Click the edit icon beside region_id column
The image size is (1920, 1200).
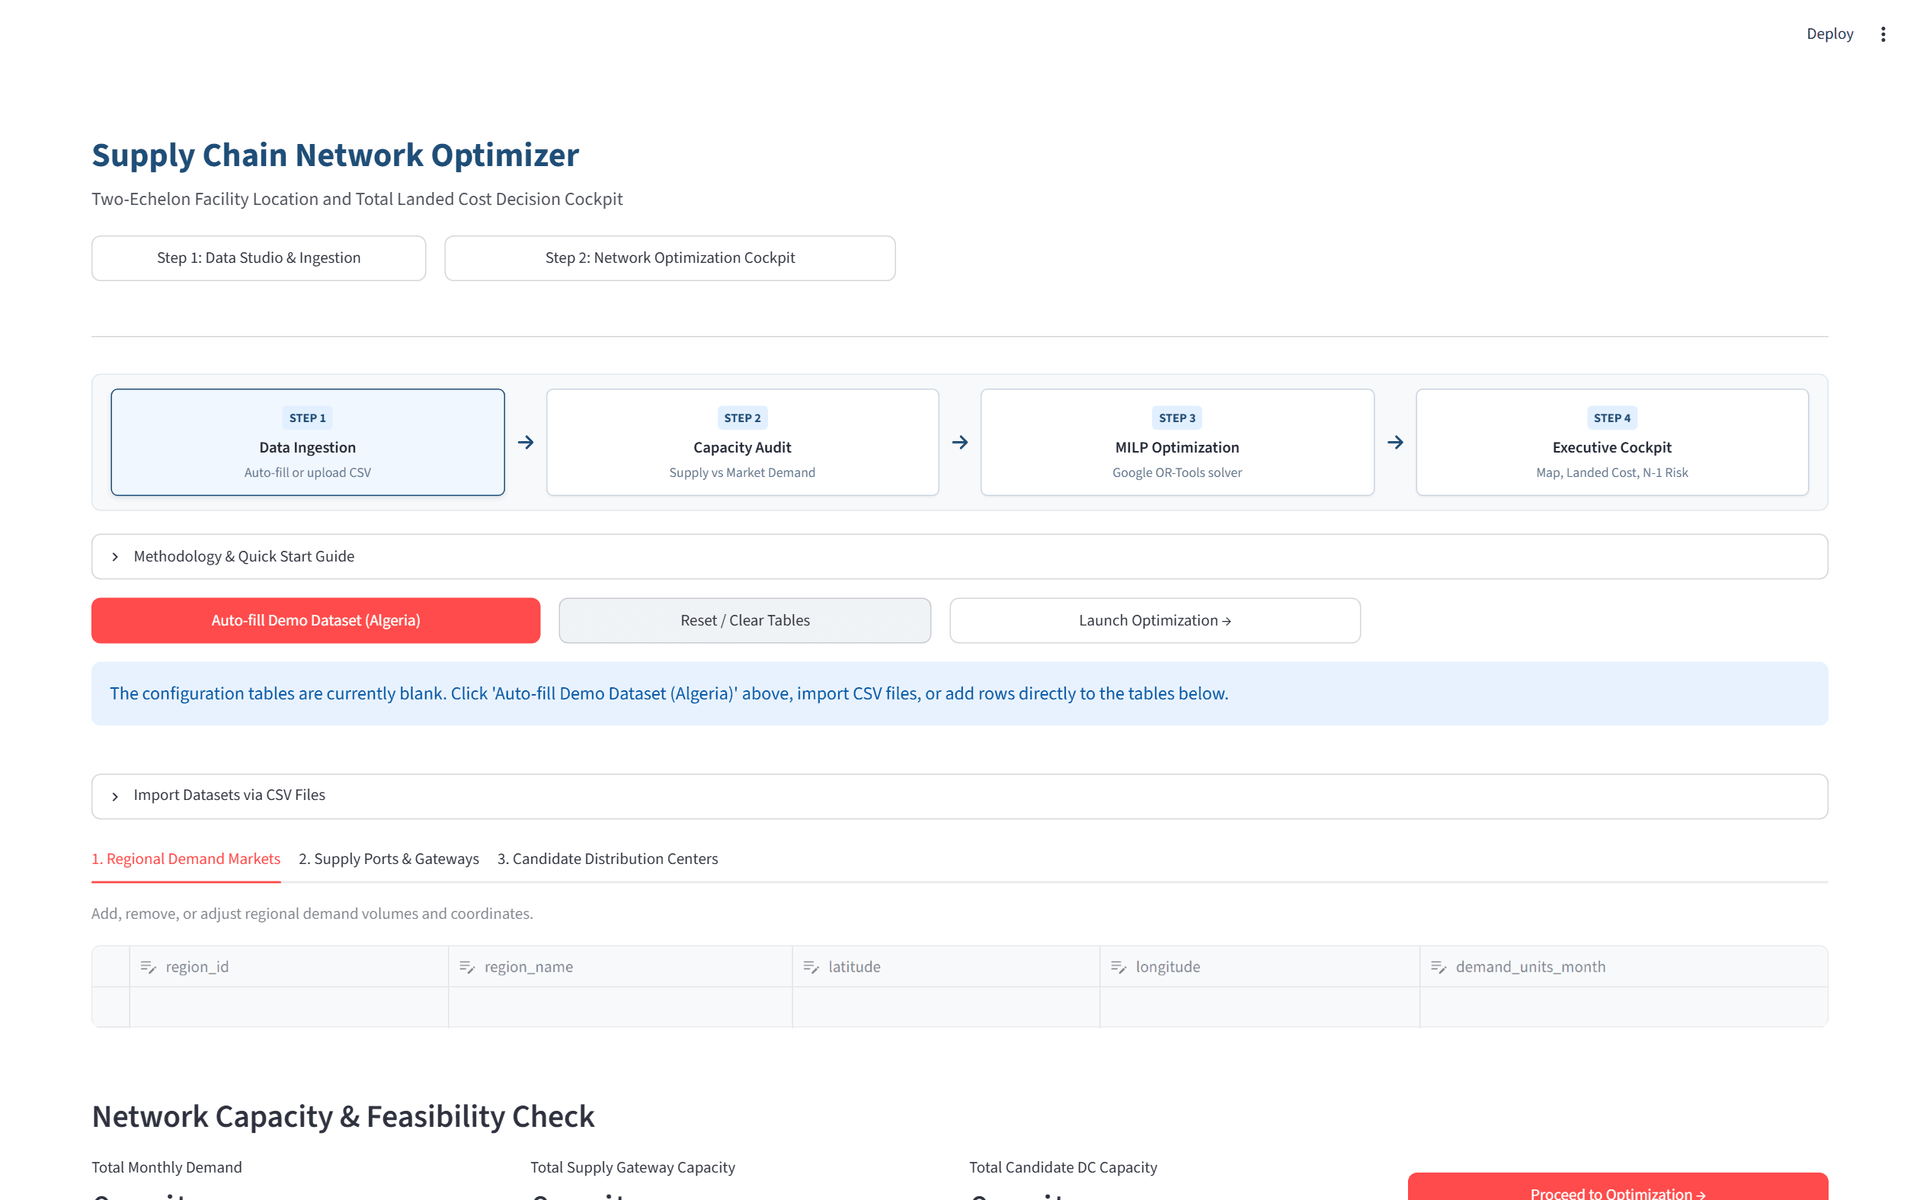pos(148,967)
